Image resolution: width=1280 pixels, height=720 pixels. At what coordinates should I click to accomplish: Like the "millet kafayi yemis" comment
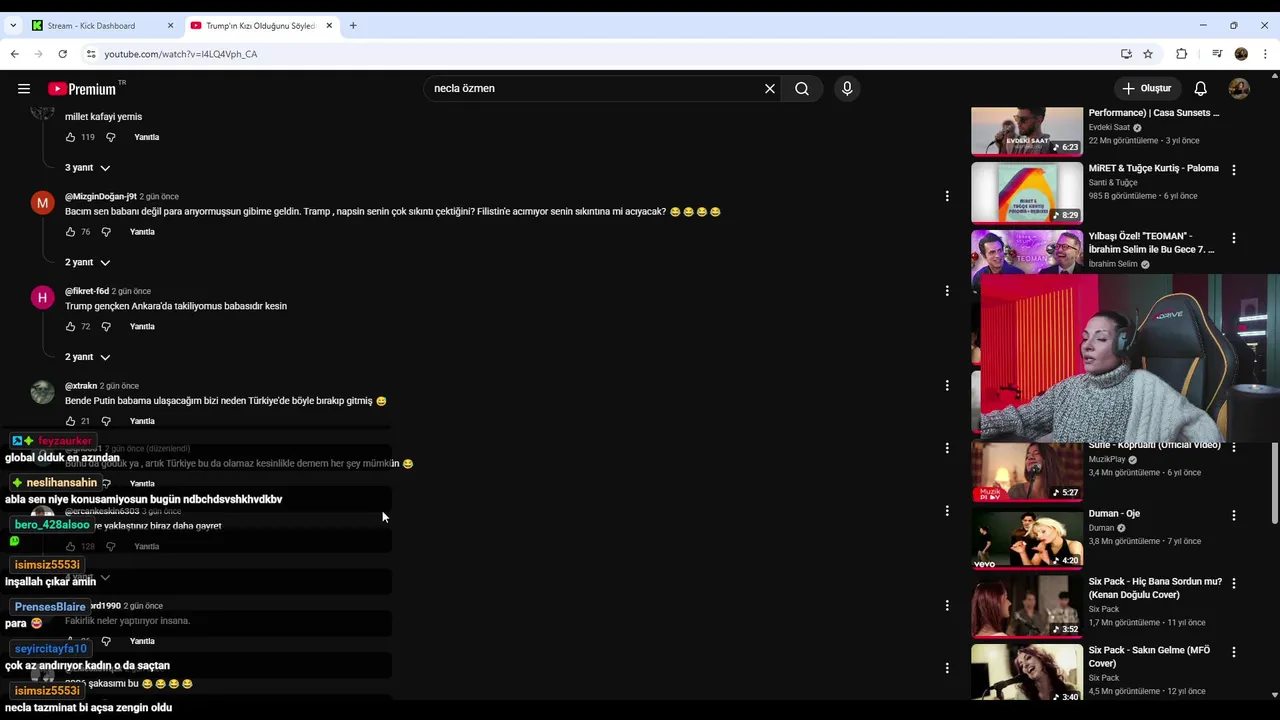point(70,137)
